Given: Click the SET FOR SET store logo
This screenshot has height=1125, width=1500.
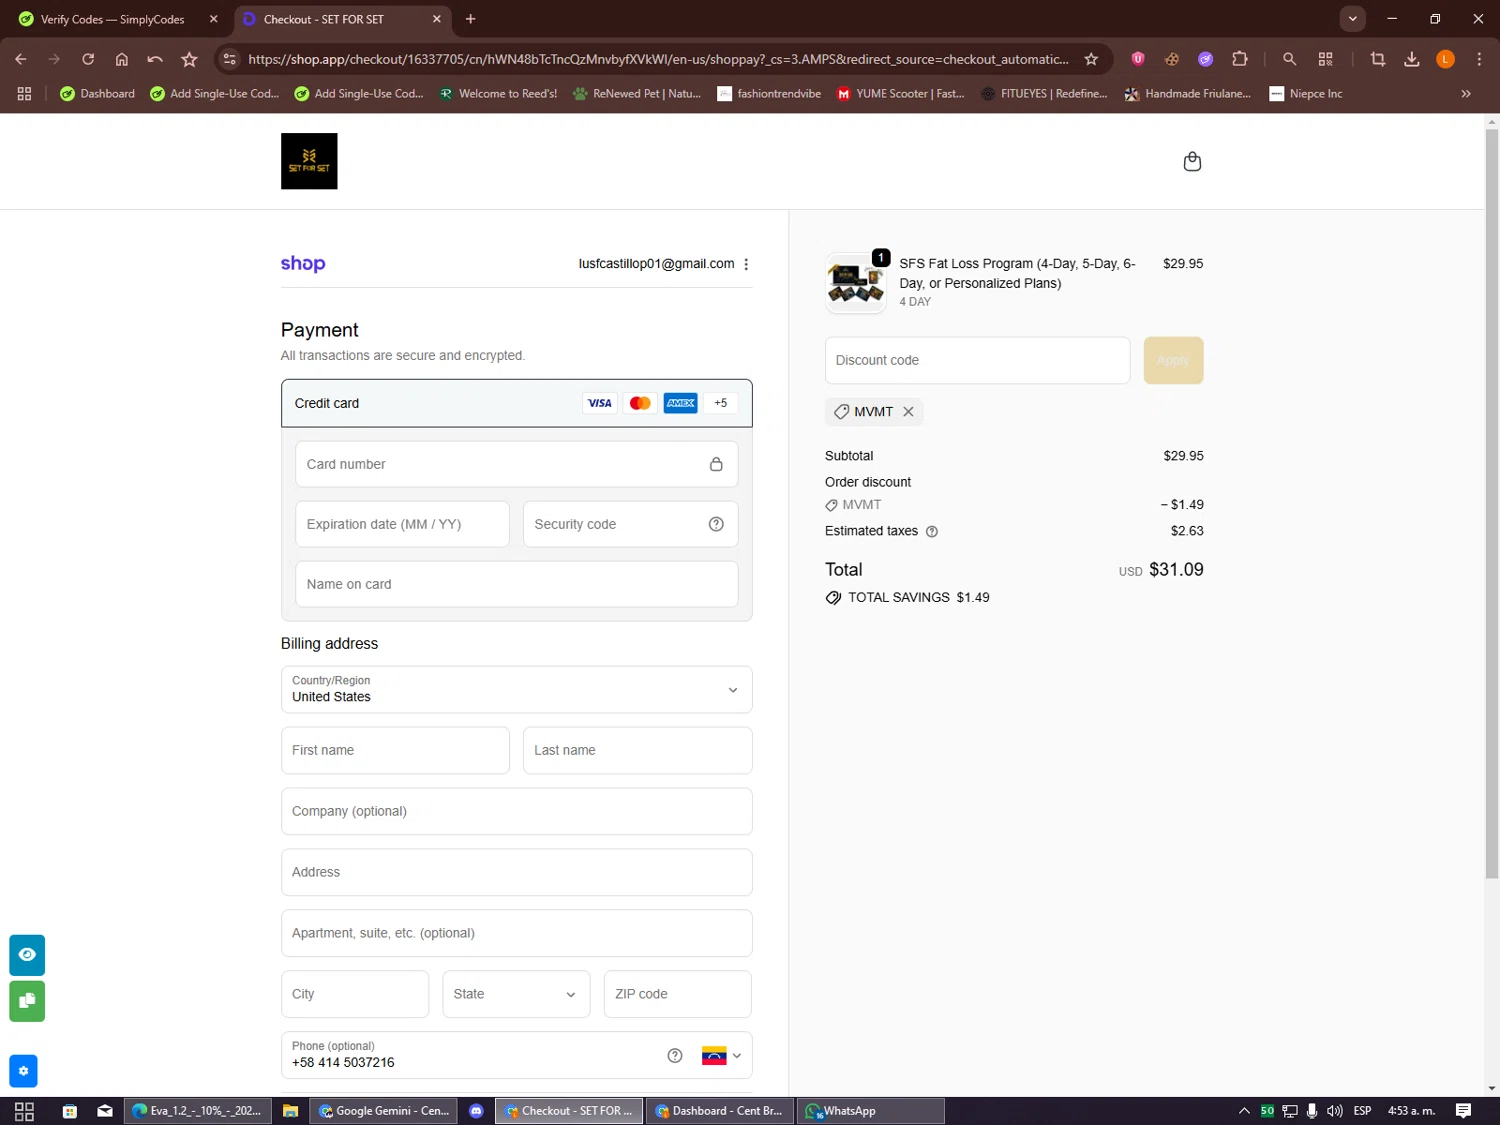Looking at the screenshot, I should pos(309,161).
